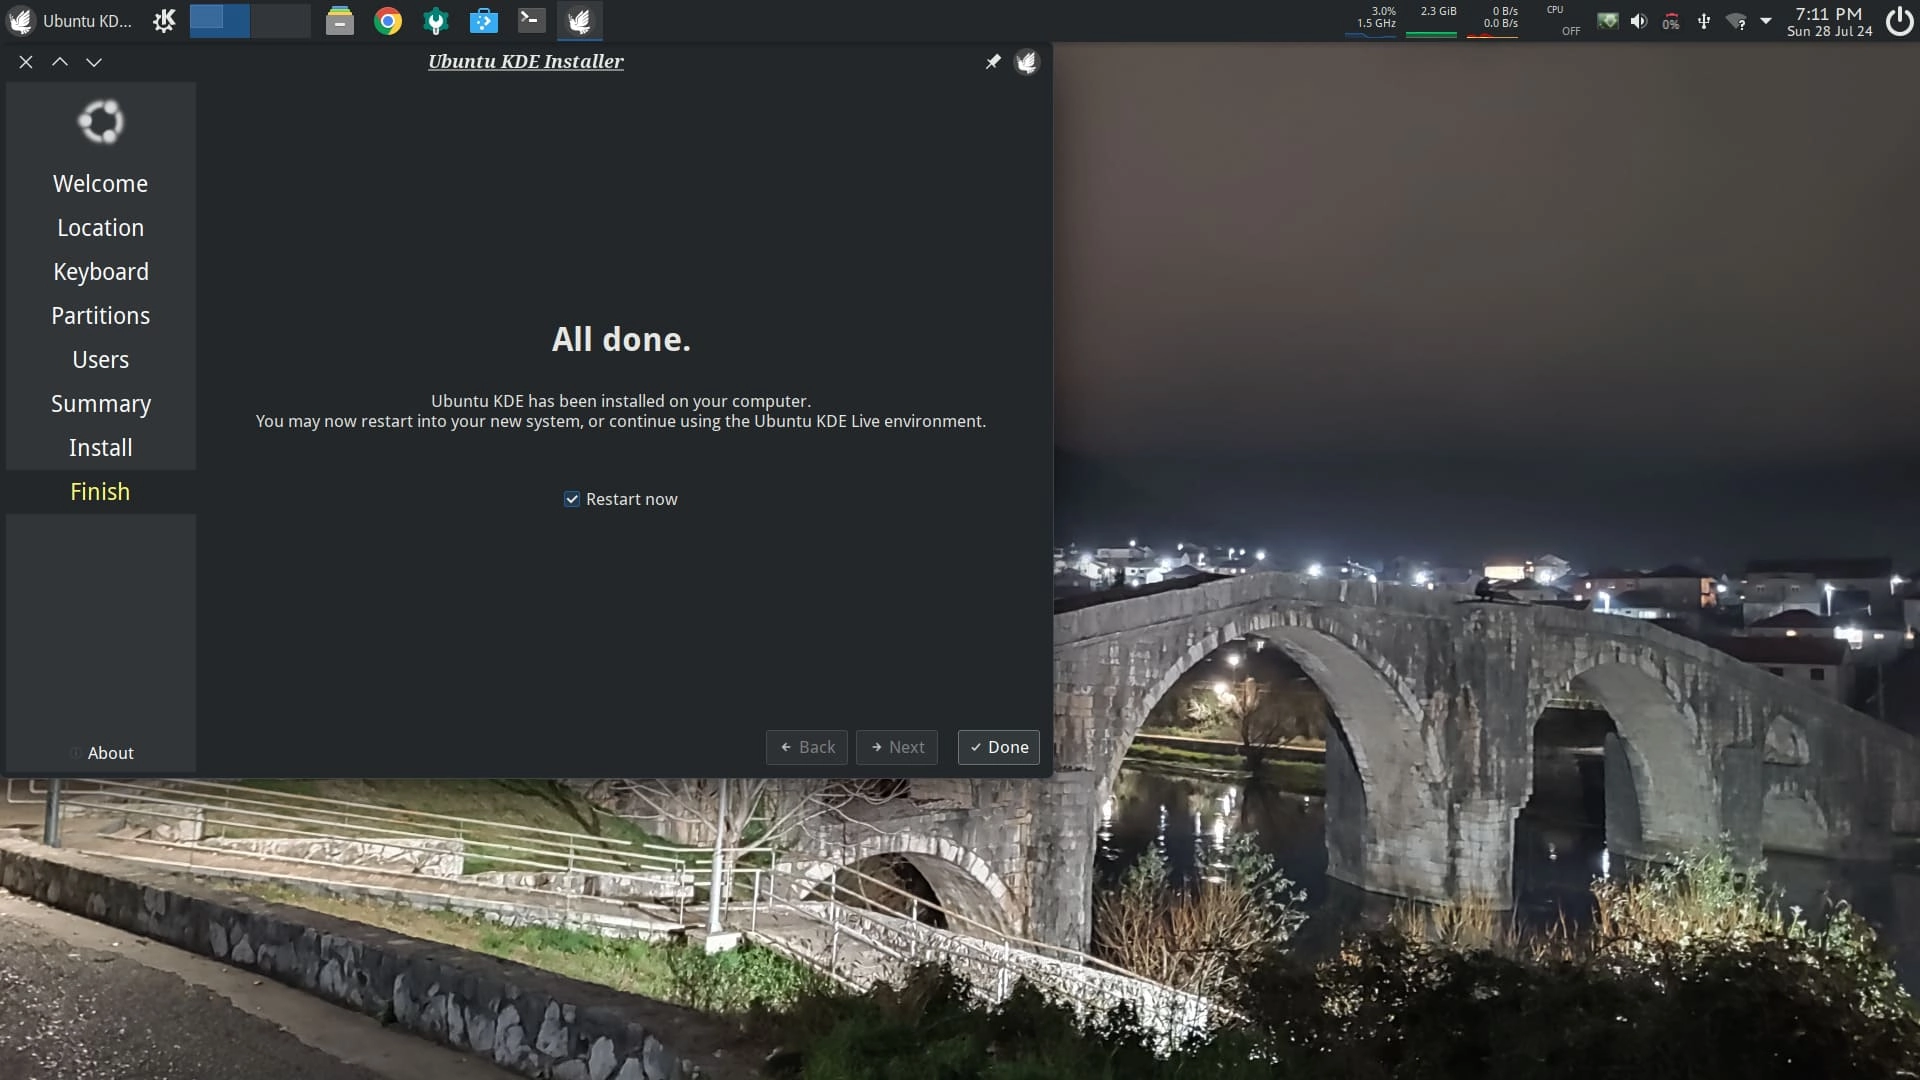Image resolution: width=1920 pixels, height=1080 pixels.
Task: Click the power button in the top panel
Action: [x=1899, y=21]
